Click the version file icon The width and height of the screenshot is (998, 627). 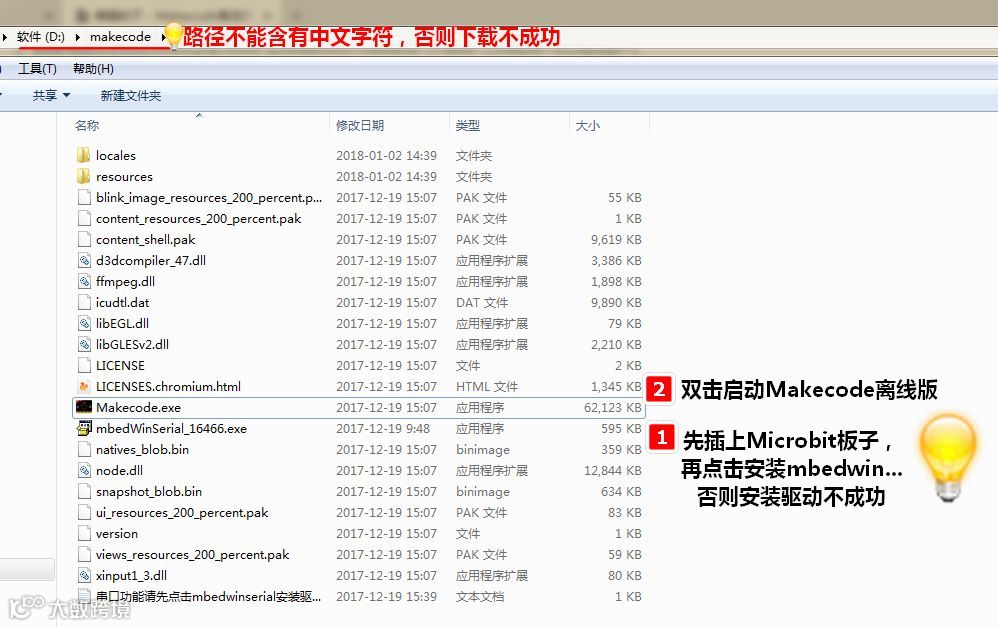(84, 533)
